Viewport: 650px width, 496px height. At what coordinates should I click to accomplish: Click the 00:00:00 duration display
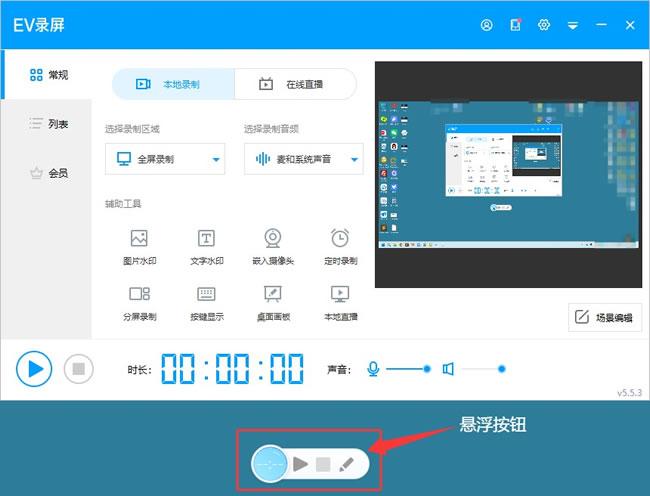point(232,368)
